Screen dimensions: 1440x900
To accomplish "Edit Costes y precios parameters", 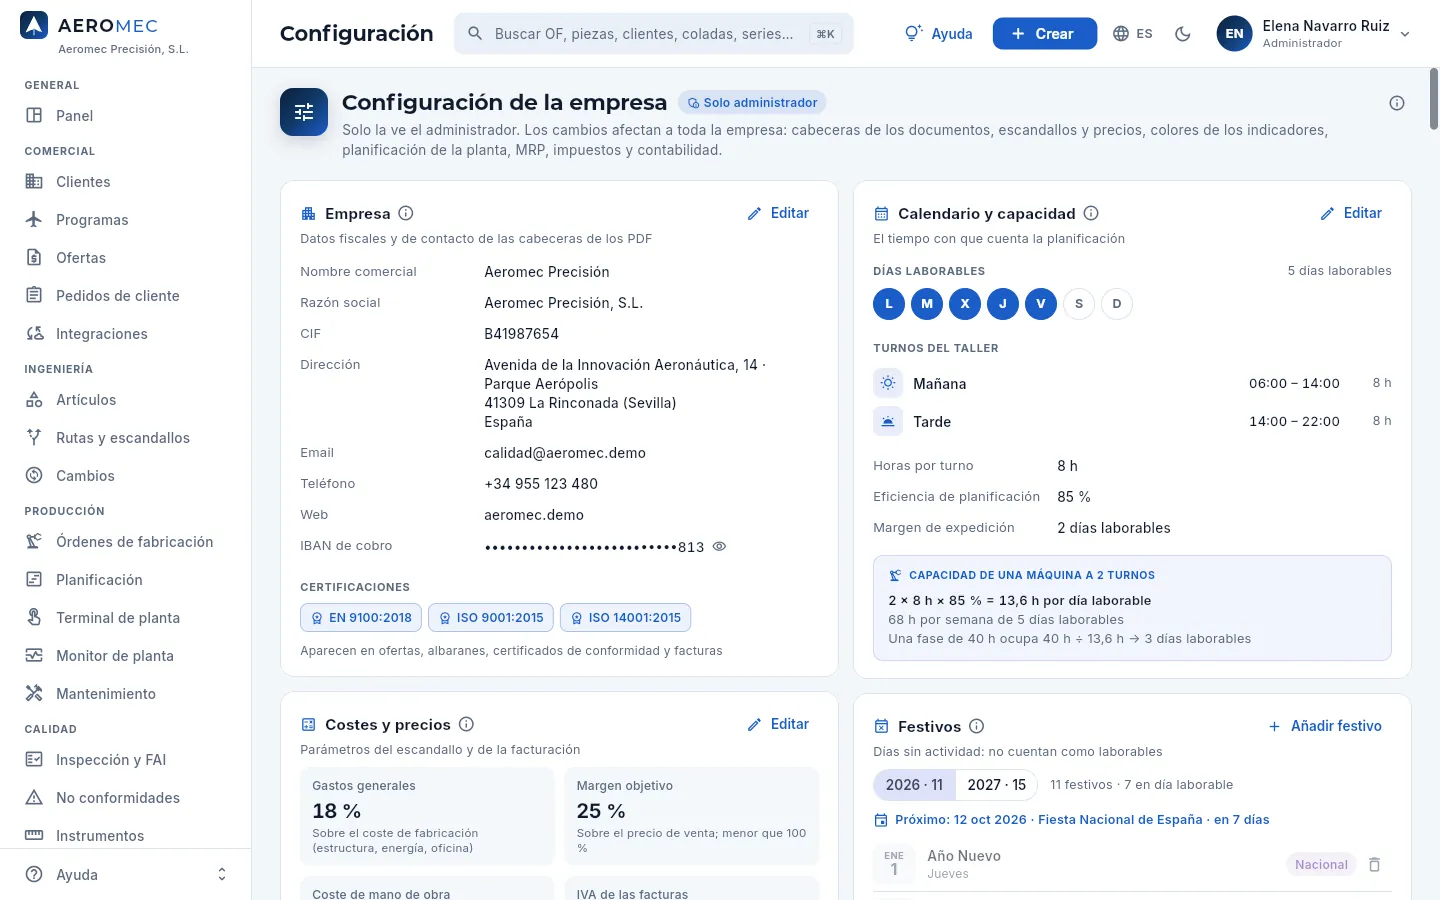I will [x=778, y=724].
